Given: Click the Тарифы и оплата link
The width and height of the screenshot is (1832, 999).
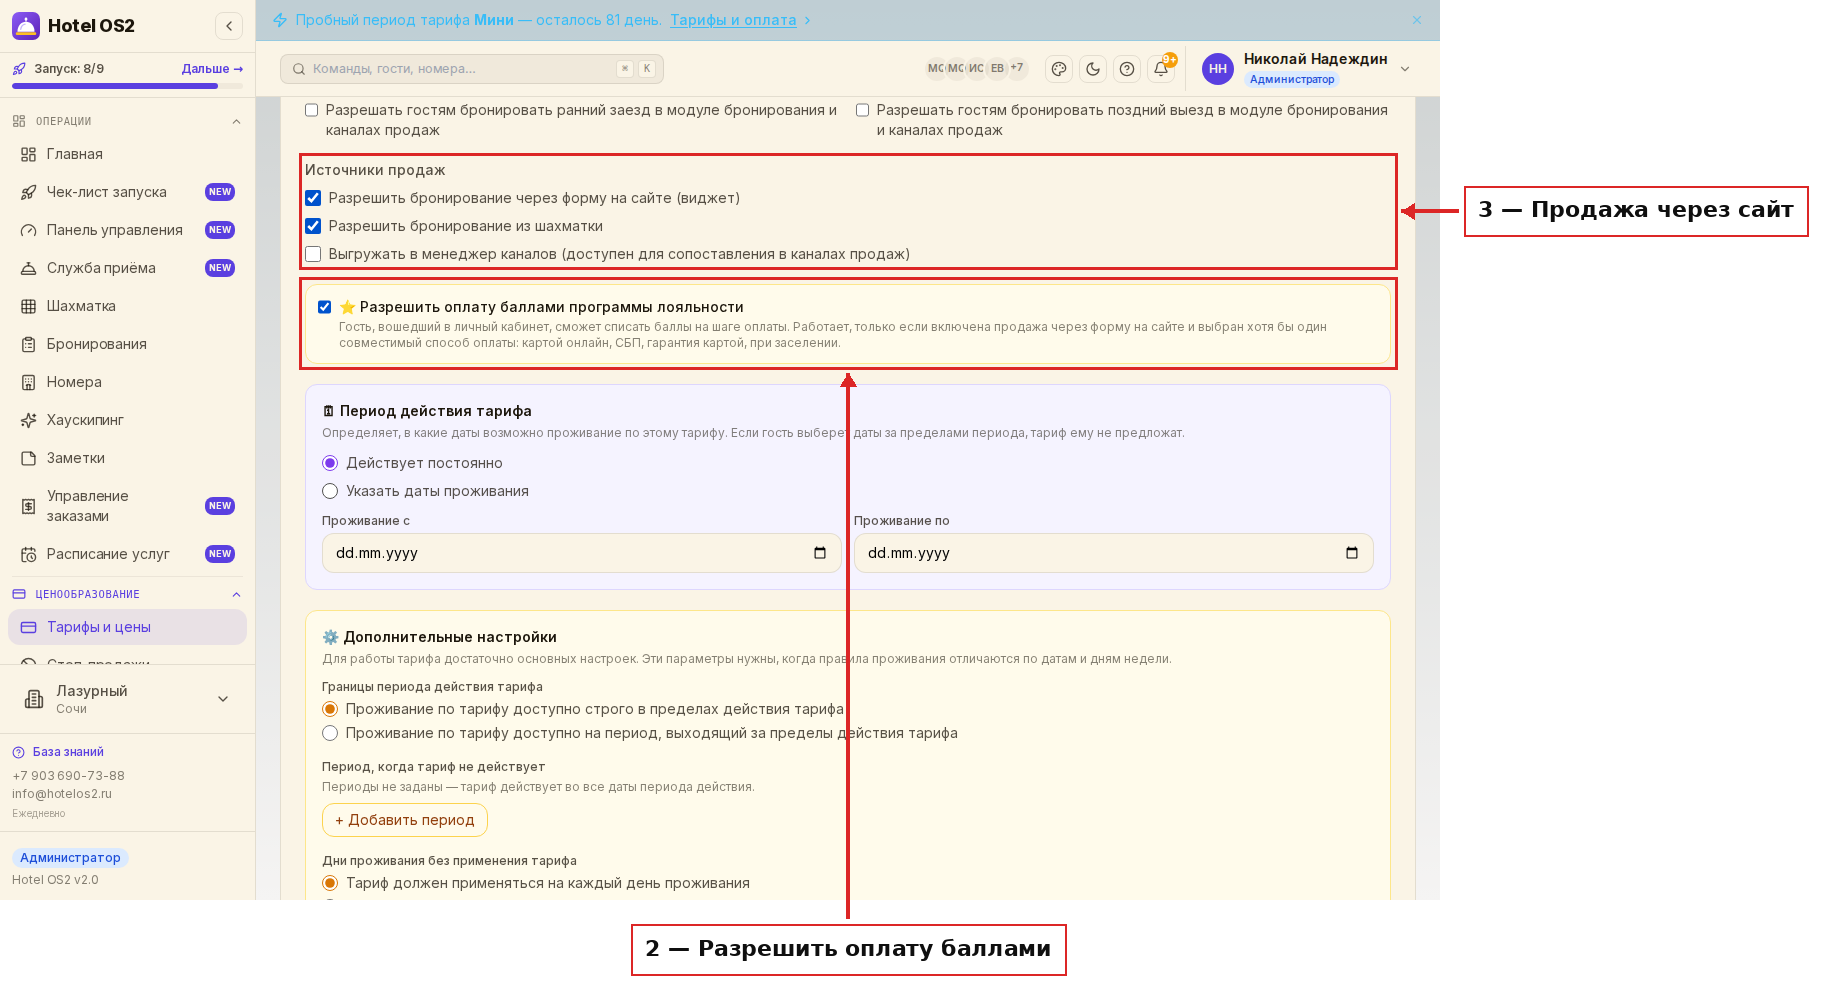Looking at the screenshot, I should (733, 20).
